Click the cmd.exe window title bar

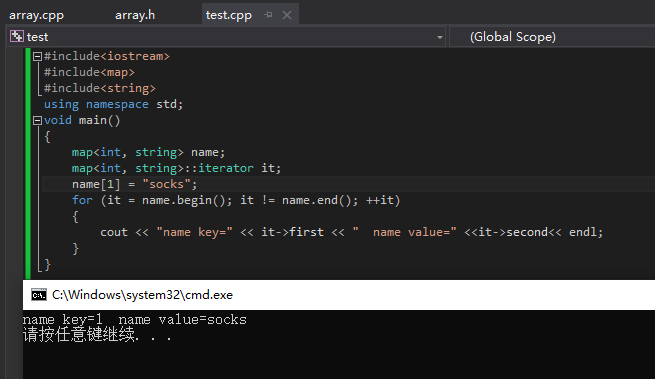point(339,295)
